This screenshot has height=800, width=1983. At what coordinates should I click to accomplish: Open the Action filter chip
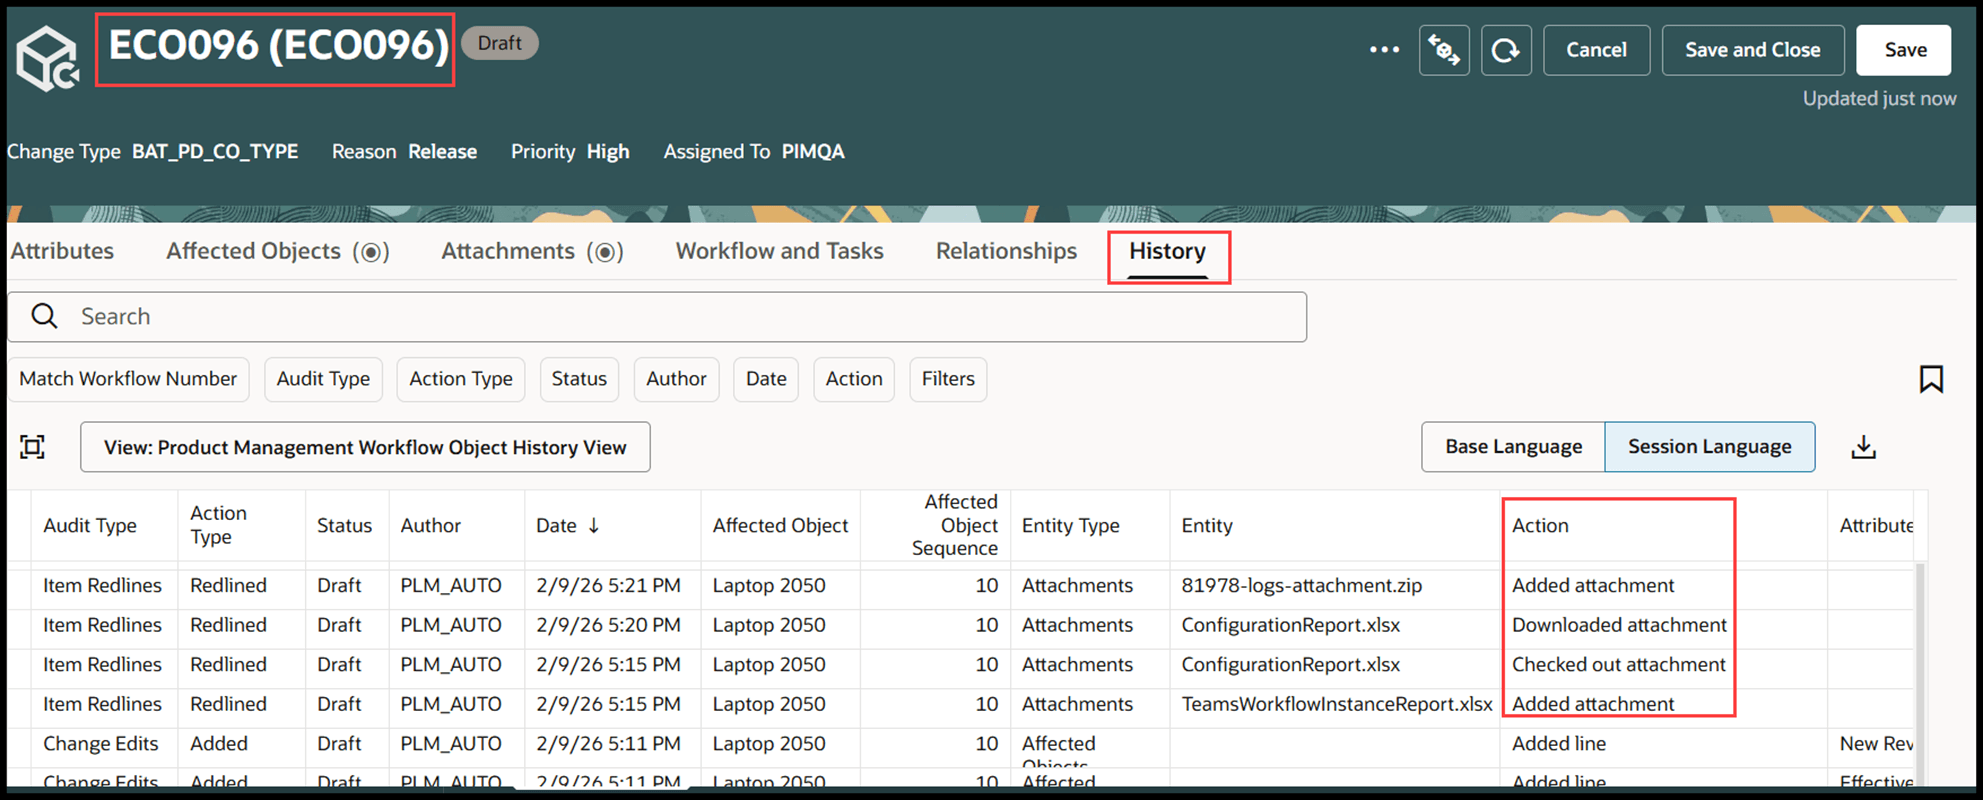854,379
